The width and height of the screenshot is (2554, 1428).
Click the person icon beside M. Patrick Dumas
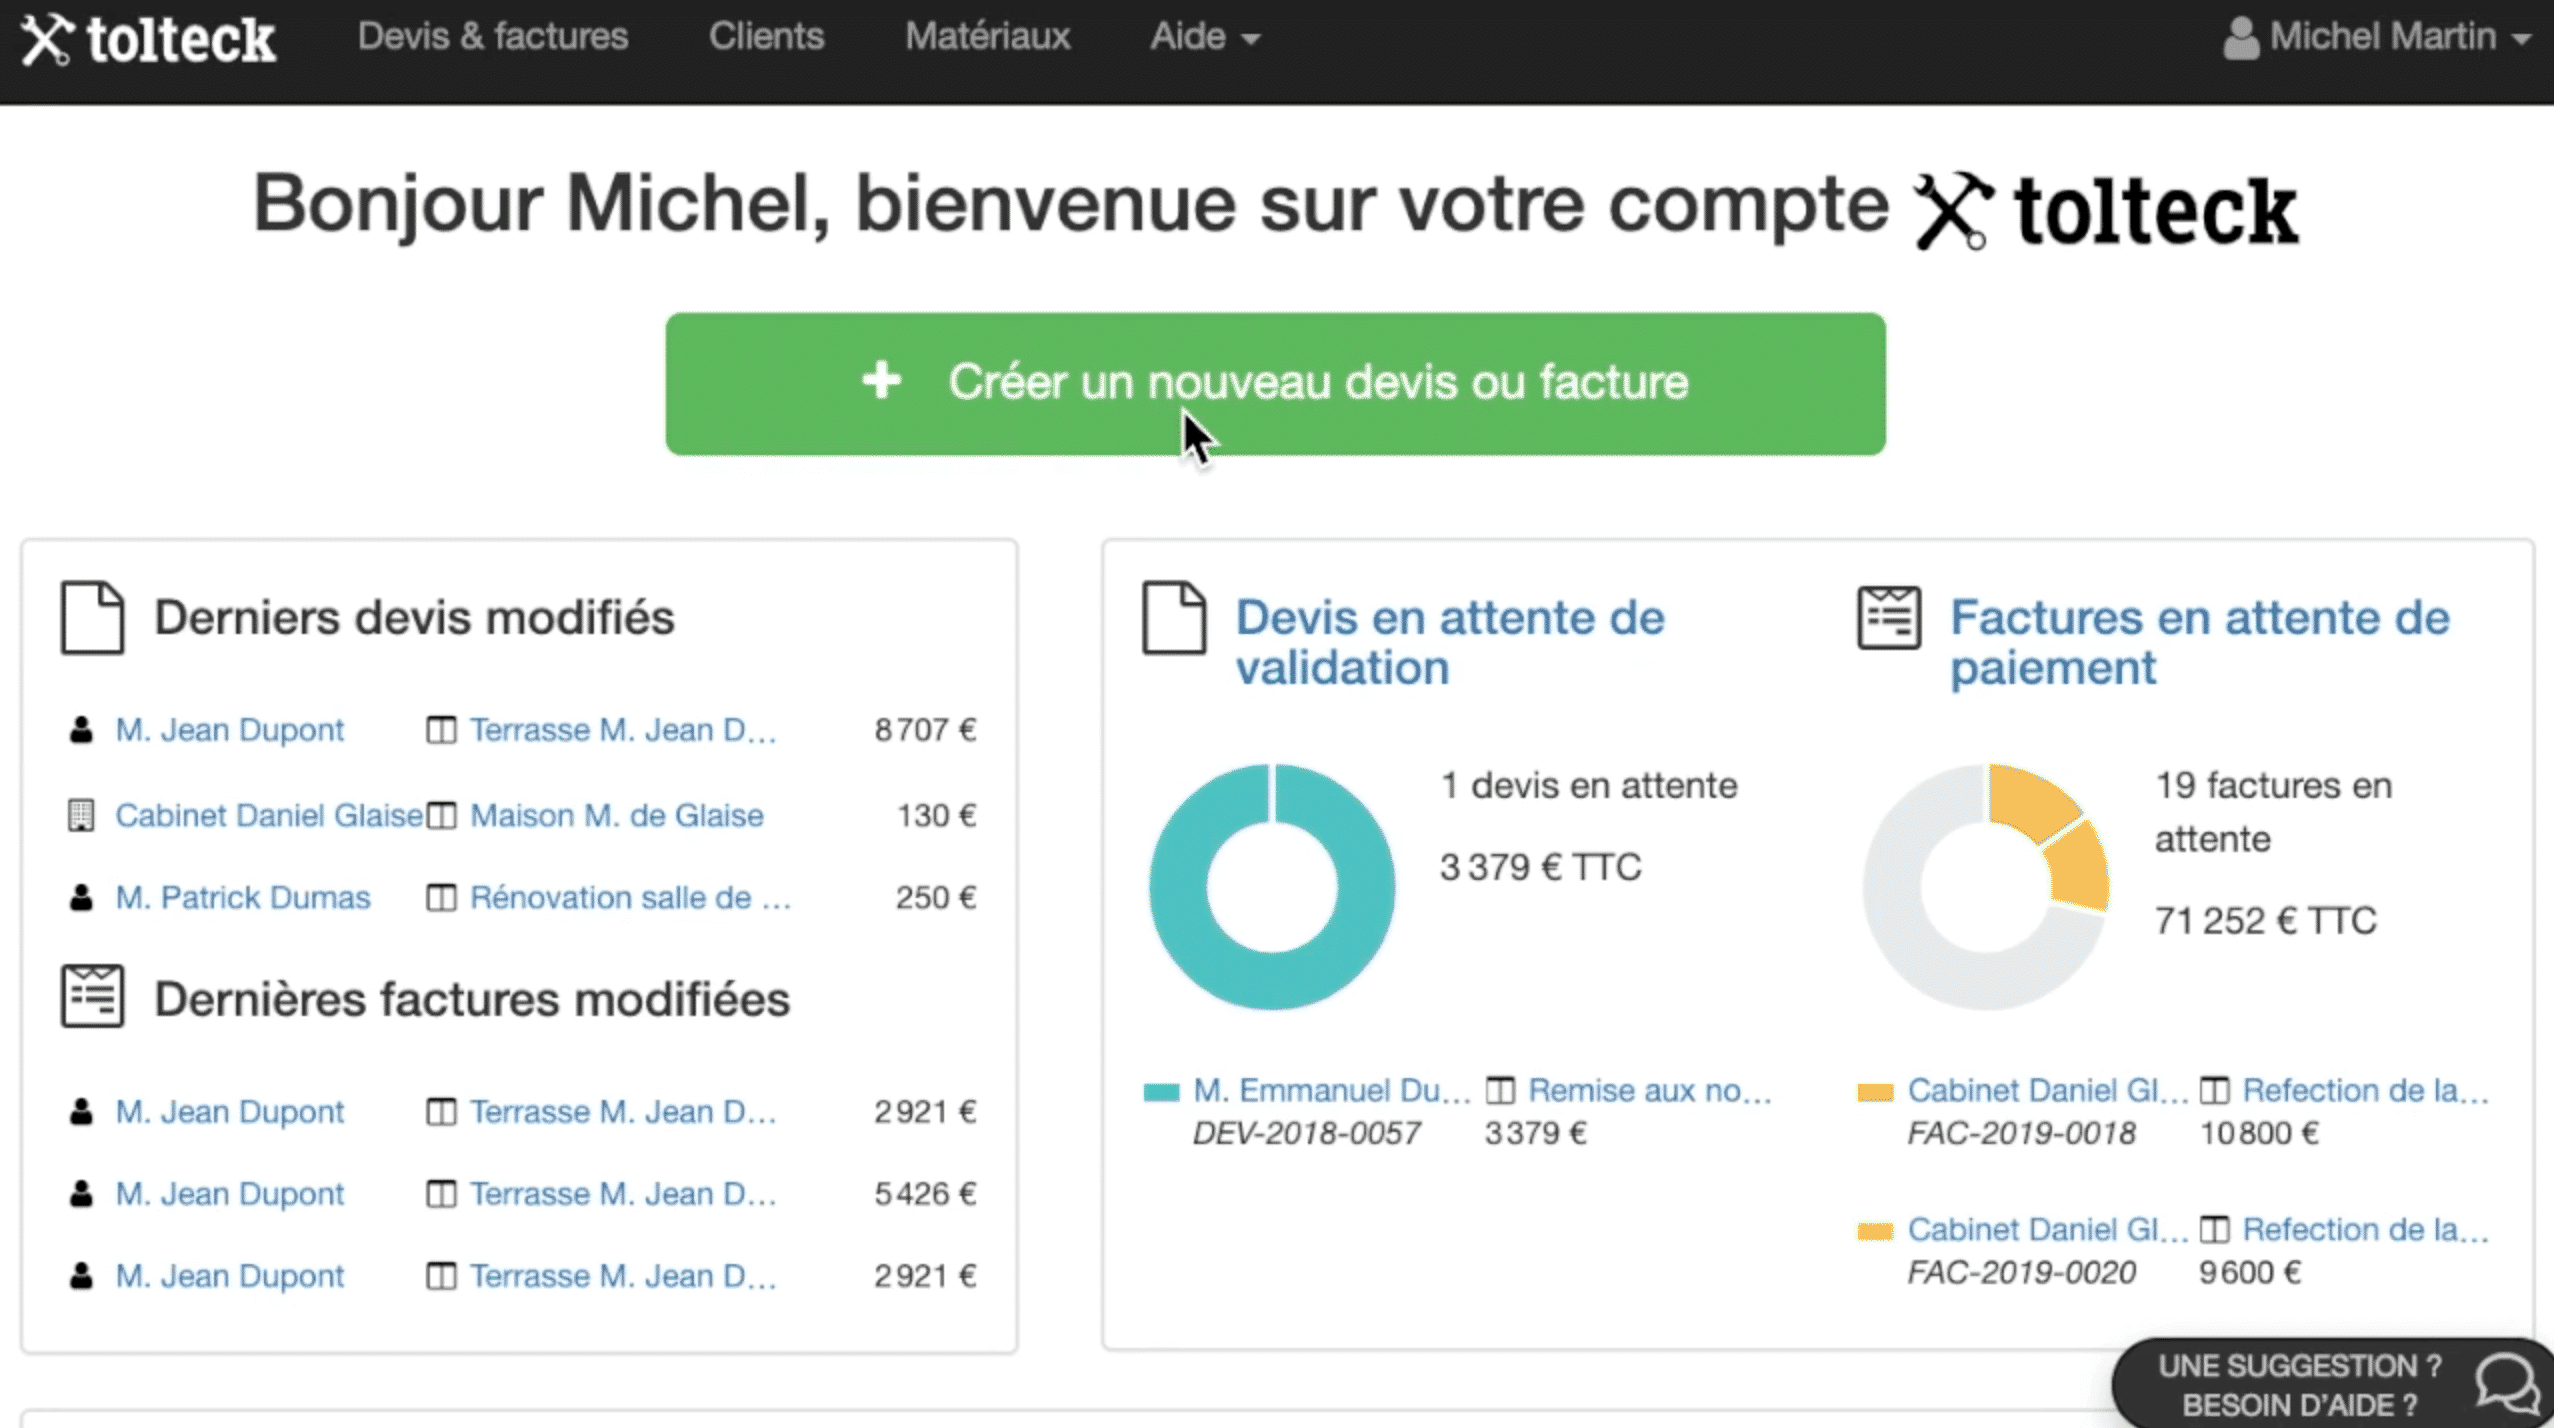click(x=81, y=897)
